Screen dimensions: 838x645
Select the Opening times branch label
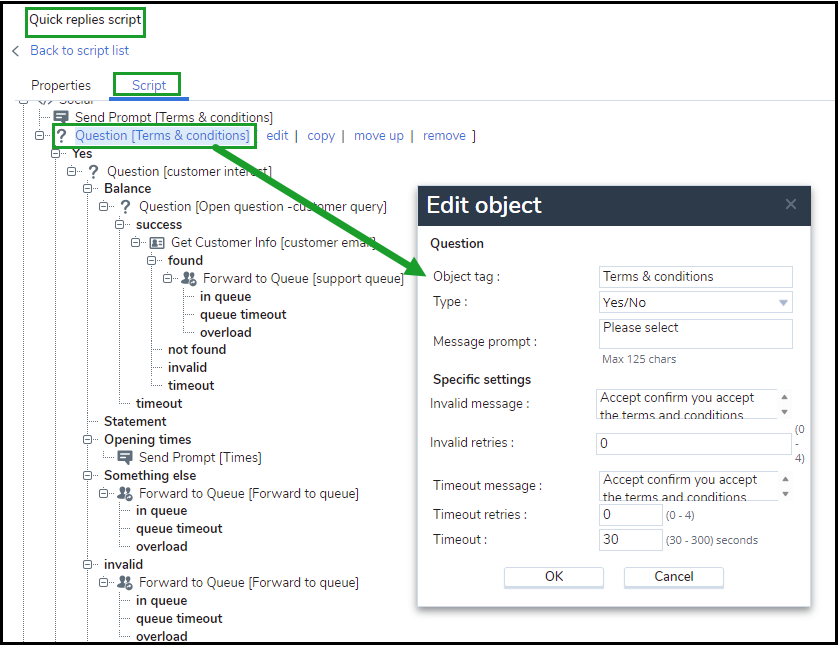(148, 439)
